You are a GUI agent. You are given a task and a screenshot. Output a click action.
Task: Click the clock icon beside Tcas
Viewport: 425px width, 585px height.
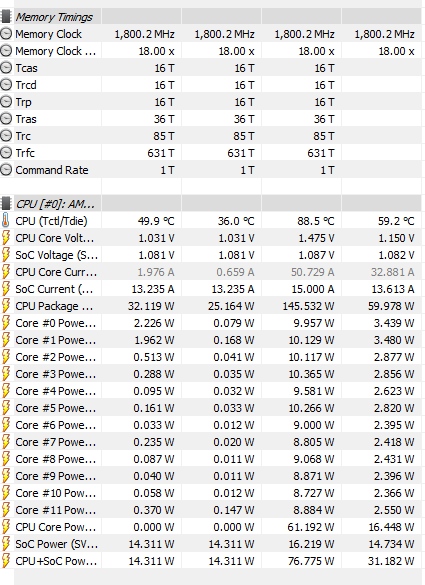(6, 68)
